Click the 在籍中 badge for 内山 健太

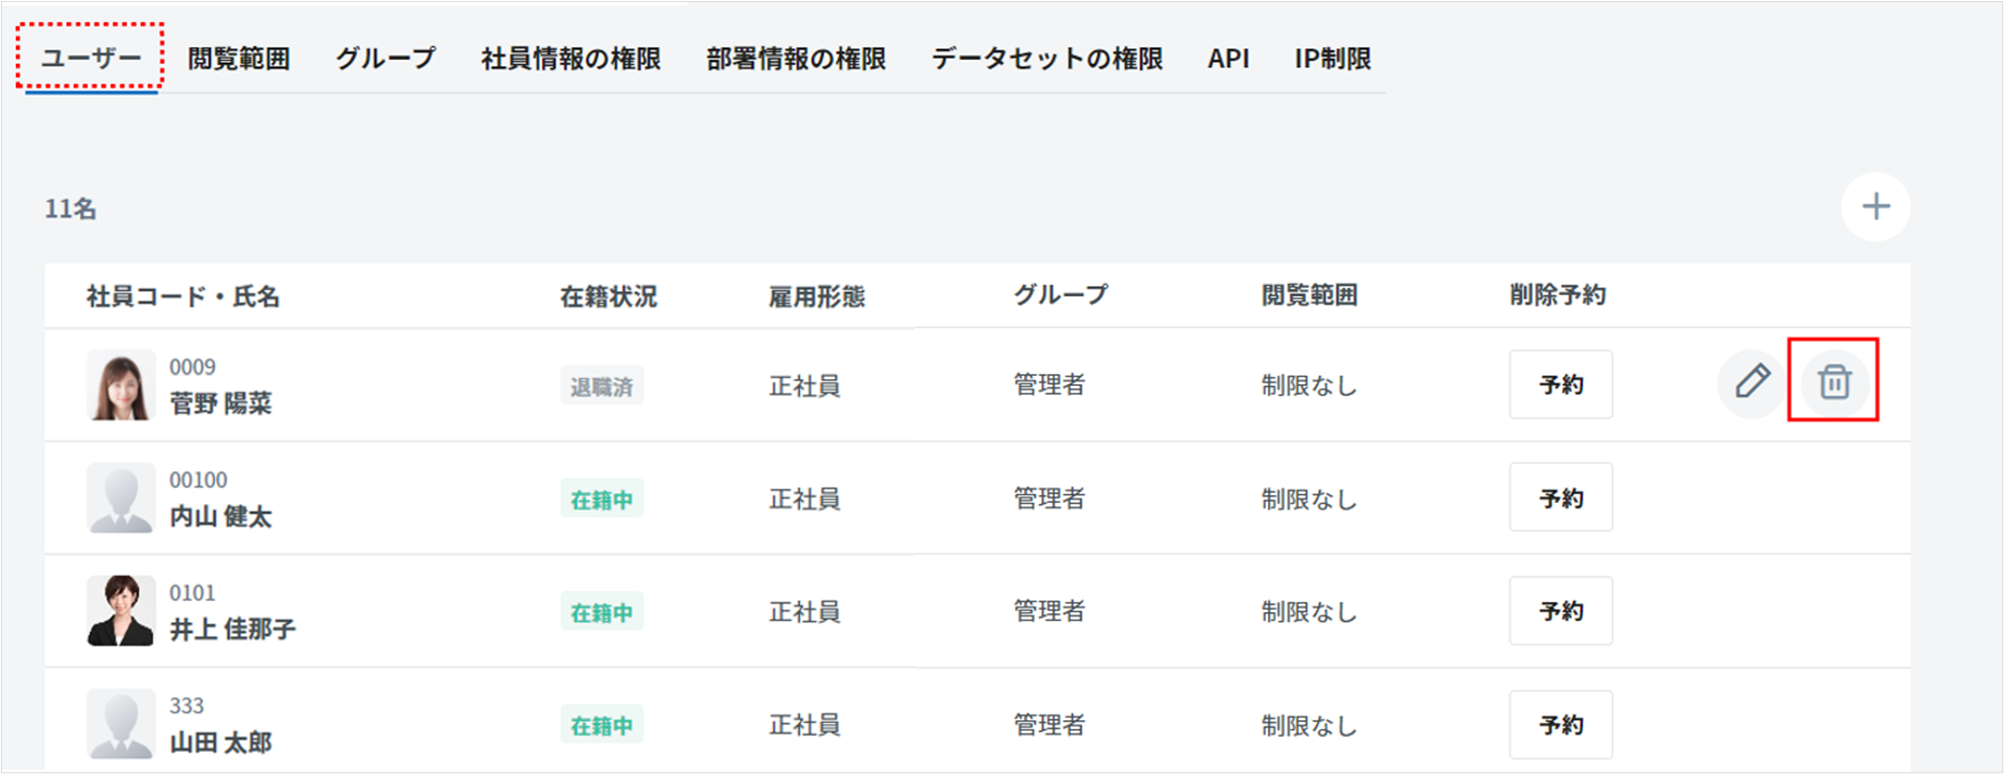pyautogui.click(x=601, y=499)
